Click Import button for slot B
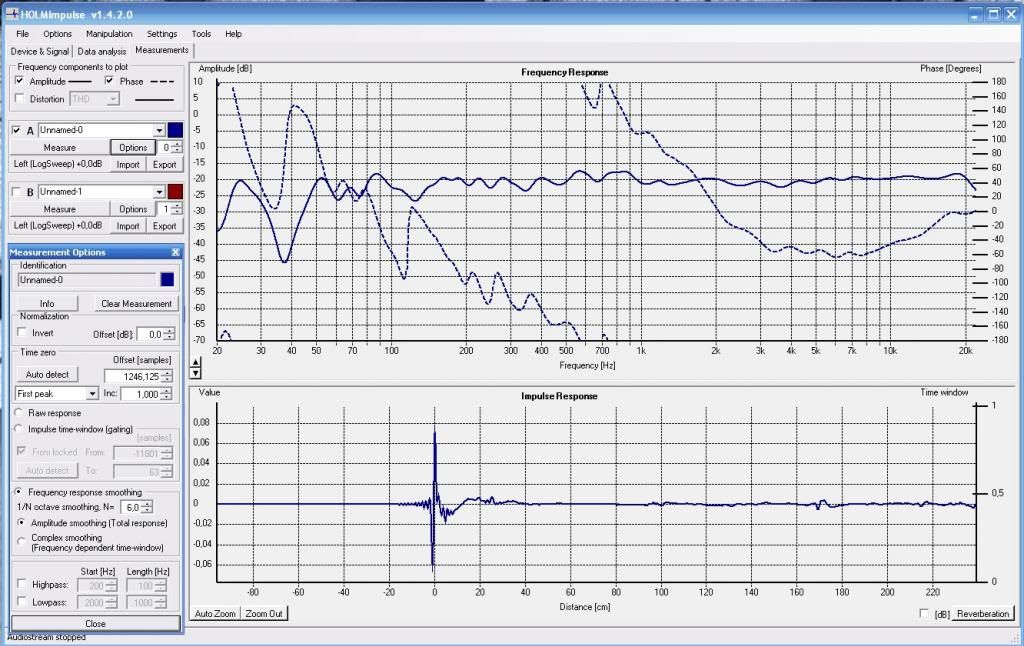 128,226
